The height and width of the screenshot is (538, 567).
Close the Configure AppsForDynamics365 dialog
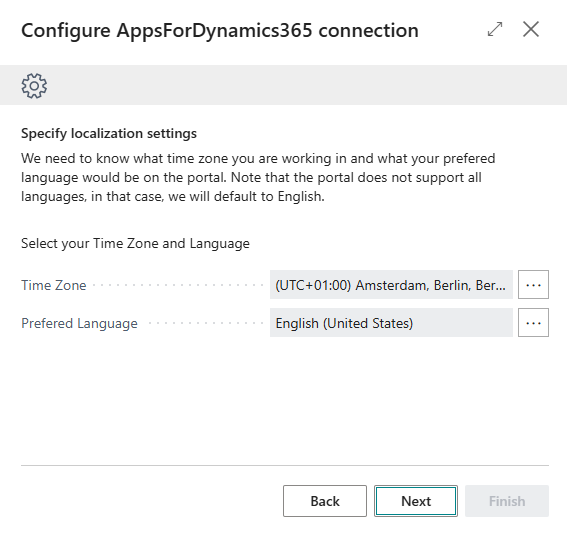[x=531, y=29]
